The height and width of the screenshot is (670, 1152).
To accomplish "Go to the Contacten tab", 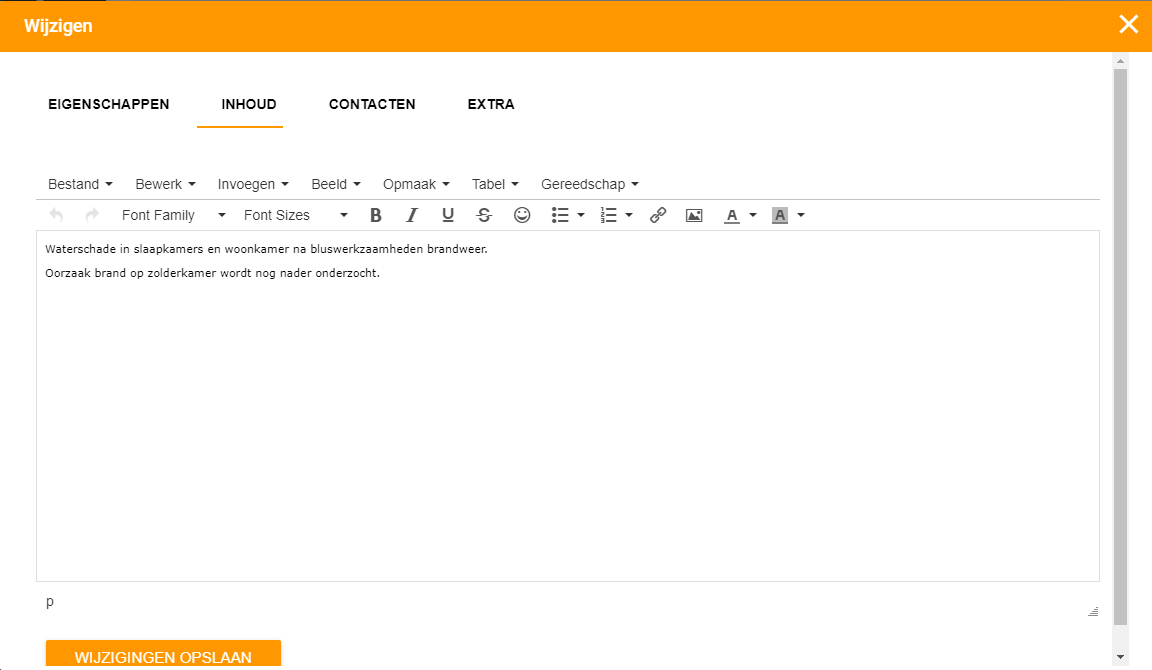I will (x=372, y=104).
